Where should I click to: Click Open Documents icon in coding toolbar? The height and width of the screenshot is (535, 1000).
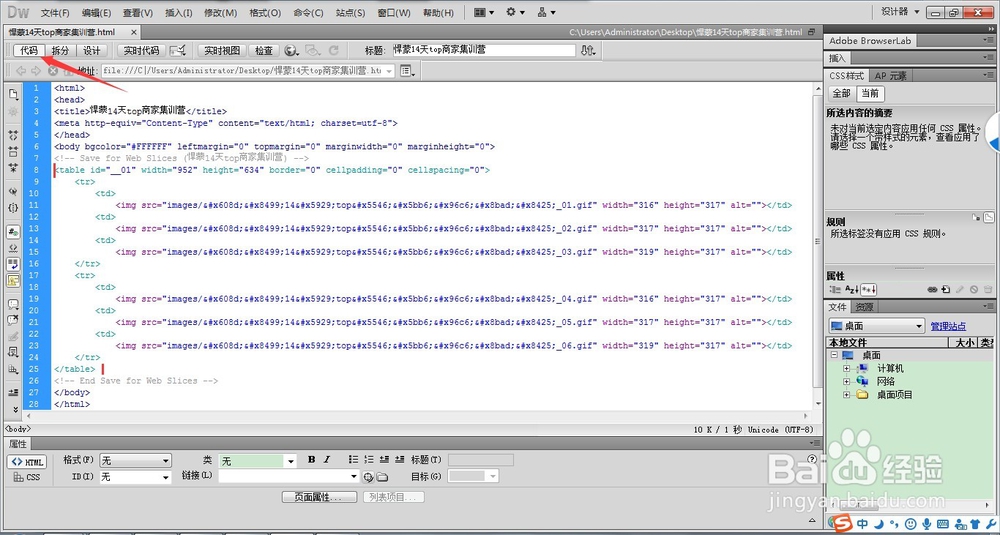pos(13,94)
